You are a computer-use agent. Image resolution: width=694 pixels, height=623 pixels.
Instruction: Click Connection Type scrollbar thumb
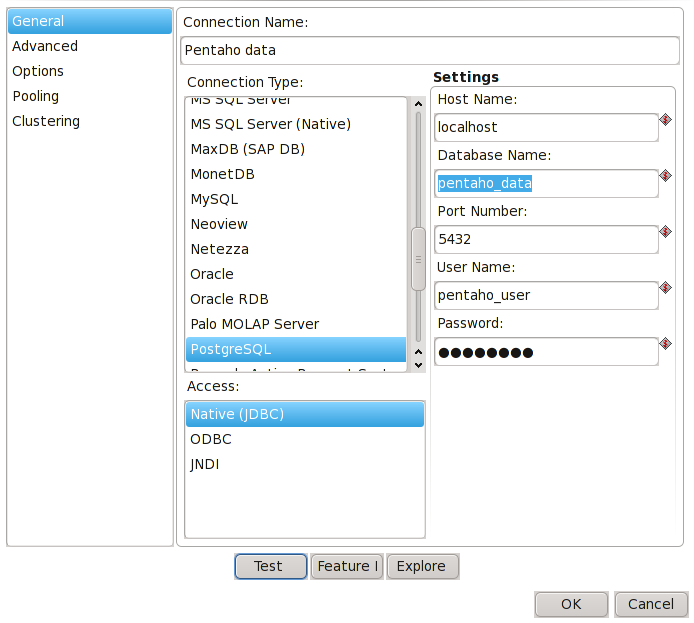click(418, 259)
